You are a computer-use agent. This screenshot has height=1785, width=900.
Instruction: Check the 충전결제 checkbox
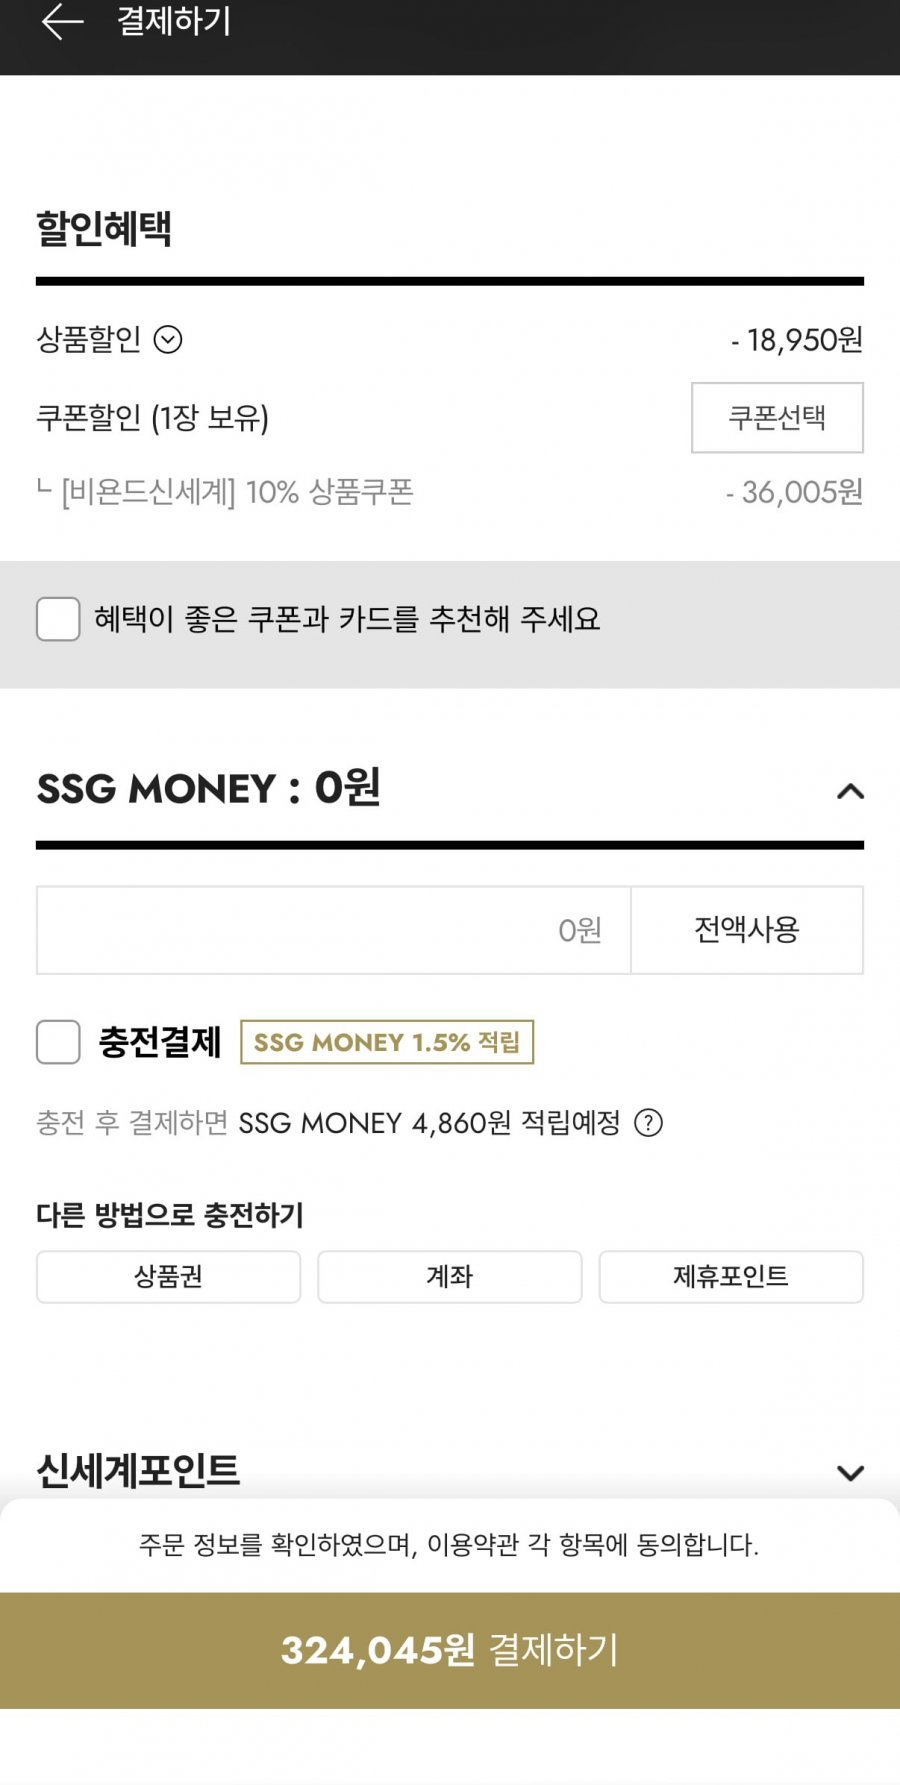pos(58,1042)
